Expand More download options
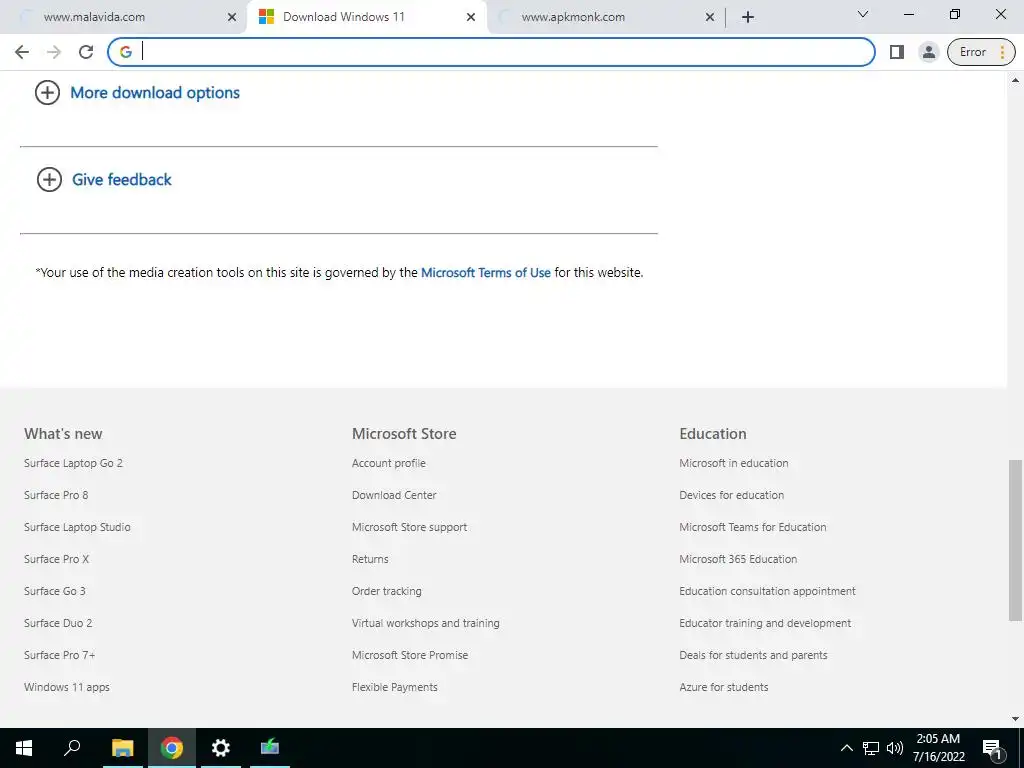This screenshot has width=1024, height=768. tap(137, 93)
